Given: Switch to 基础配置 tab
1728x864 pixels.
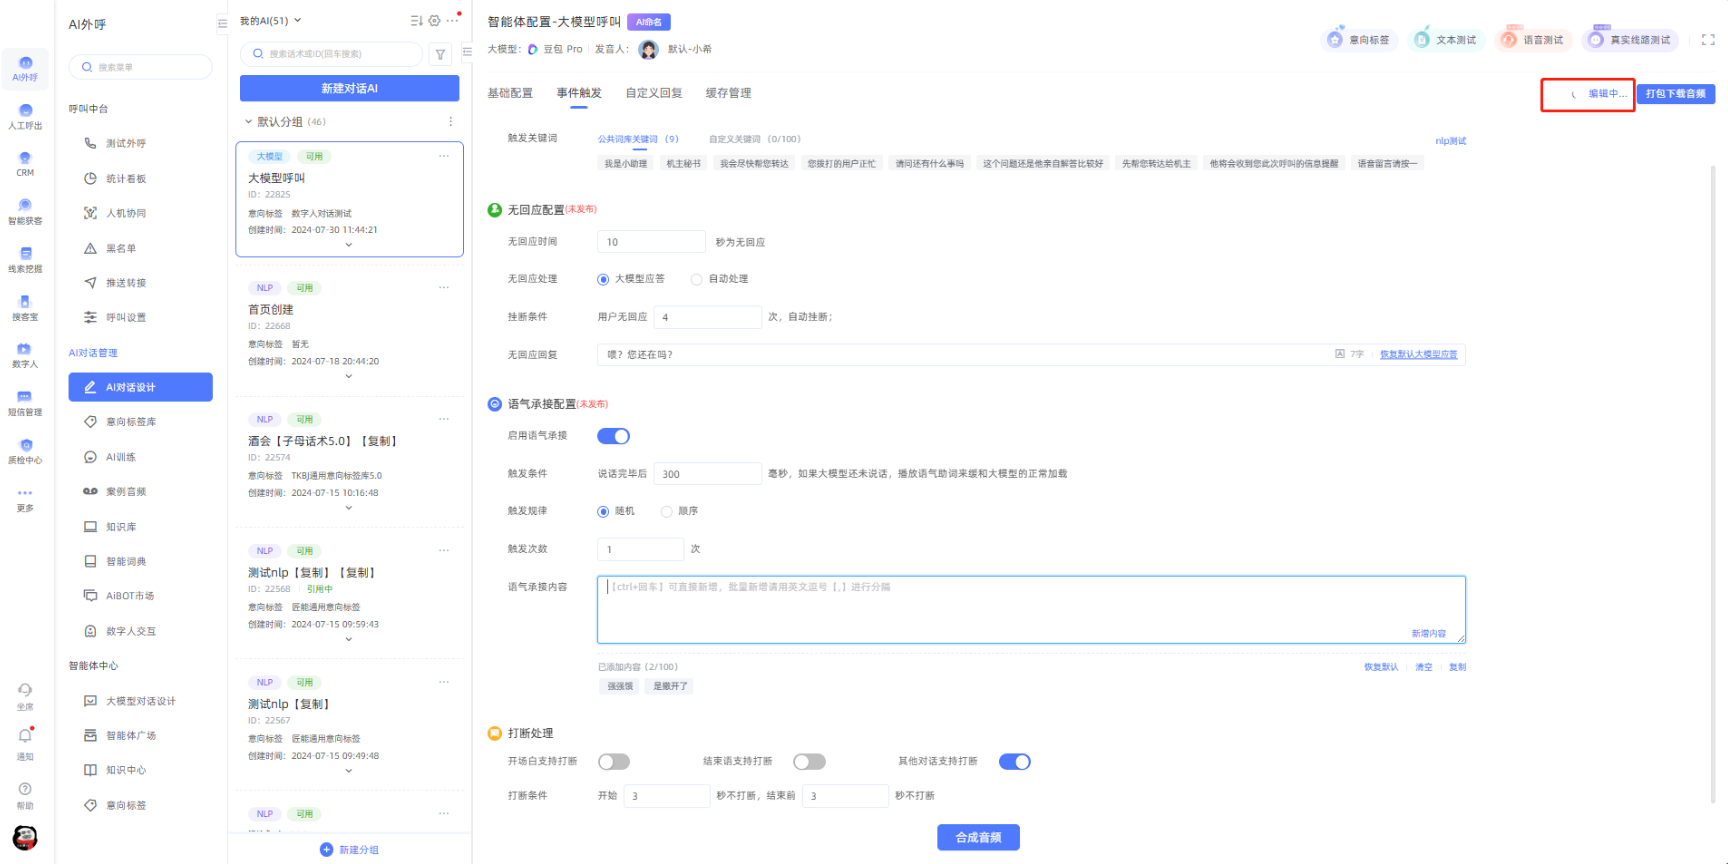Looking at the screenshot, I should 510,93.
